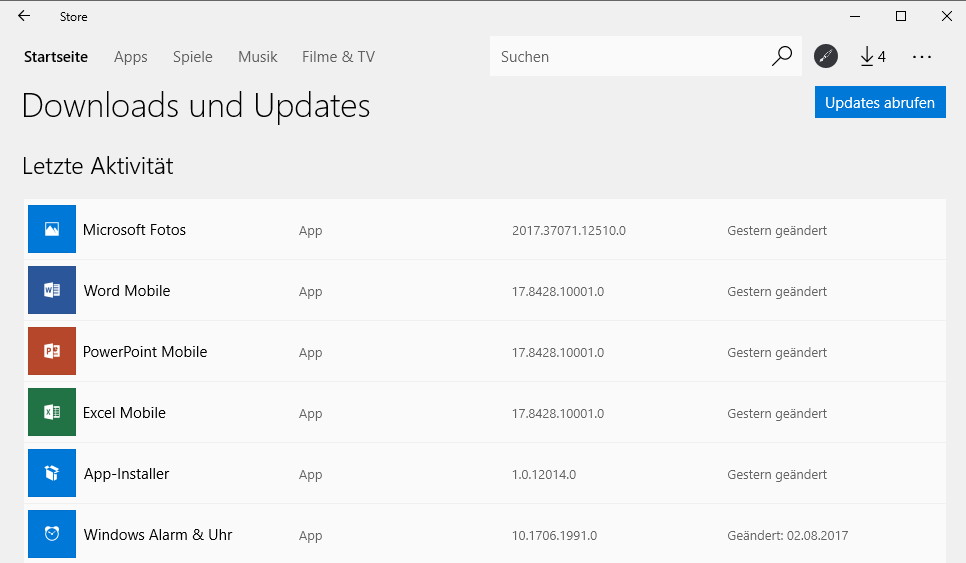The height and width of the screenshot is (563, 966).
Task: Select the Excel Mobile version number row
Action: [558, 413]
